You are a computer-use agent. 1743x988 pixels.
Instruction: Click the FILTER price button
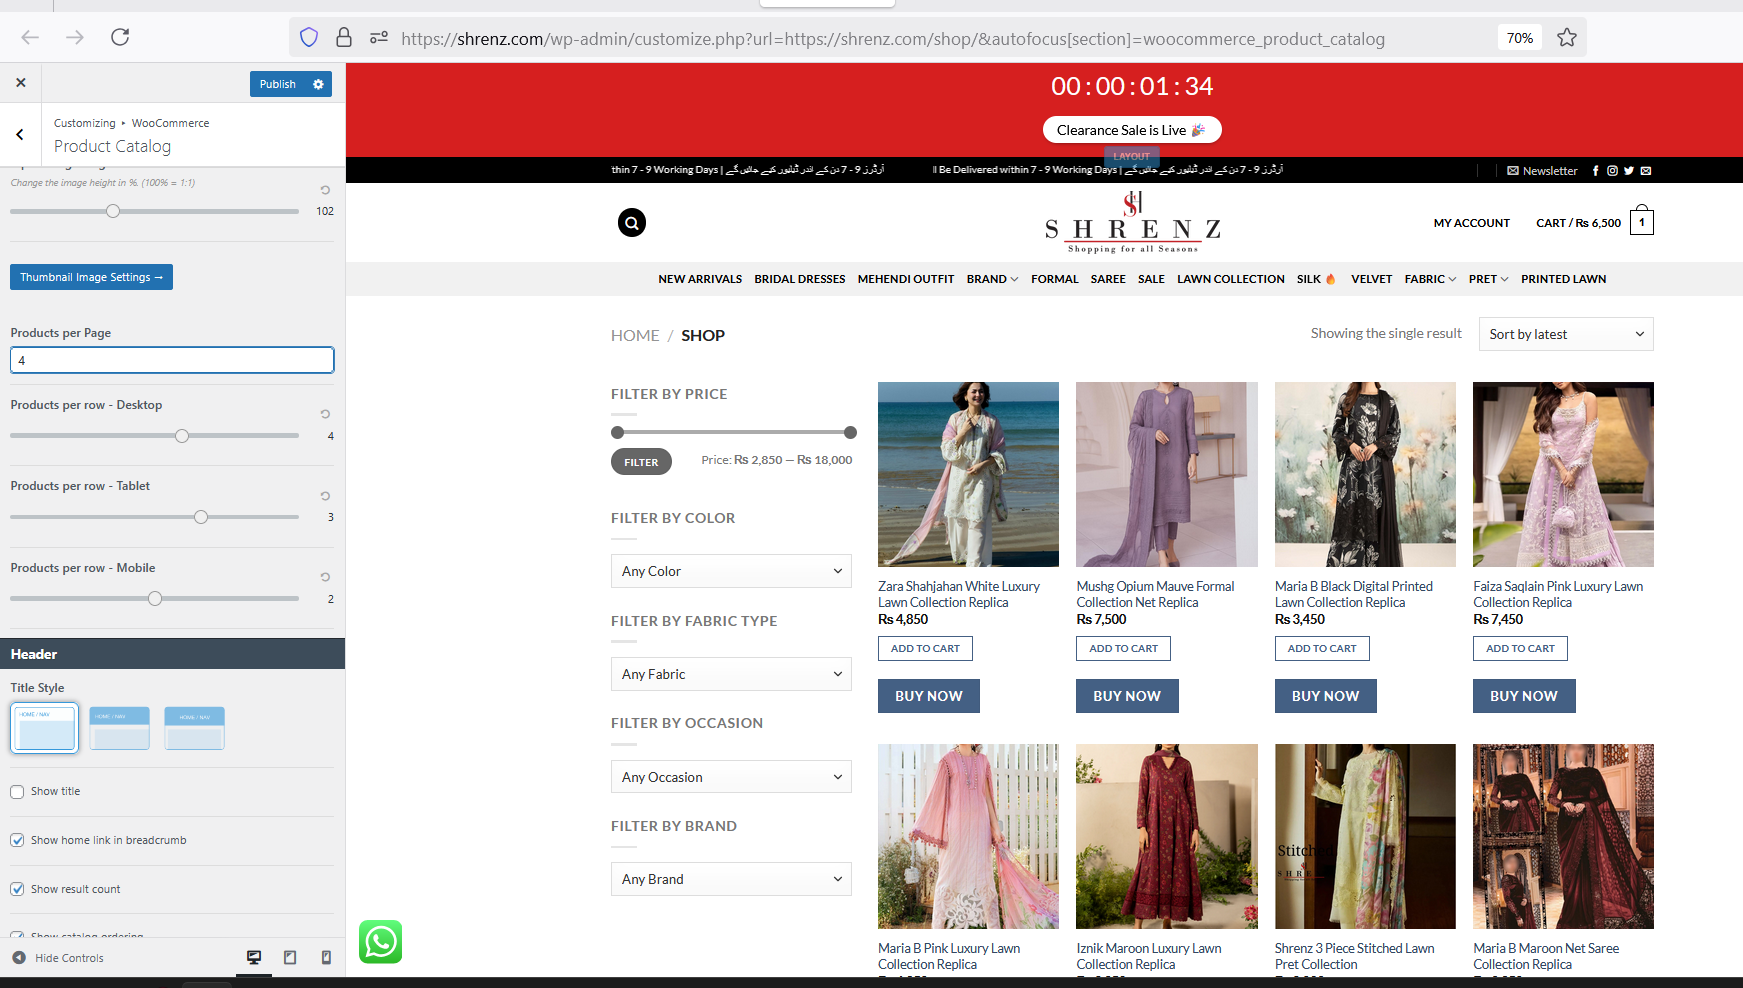(641, 462)
